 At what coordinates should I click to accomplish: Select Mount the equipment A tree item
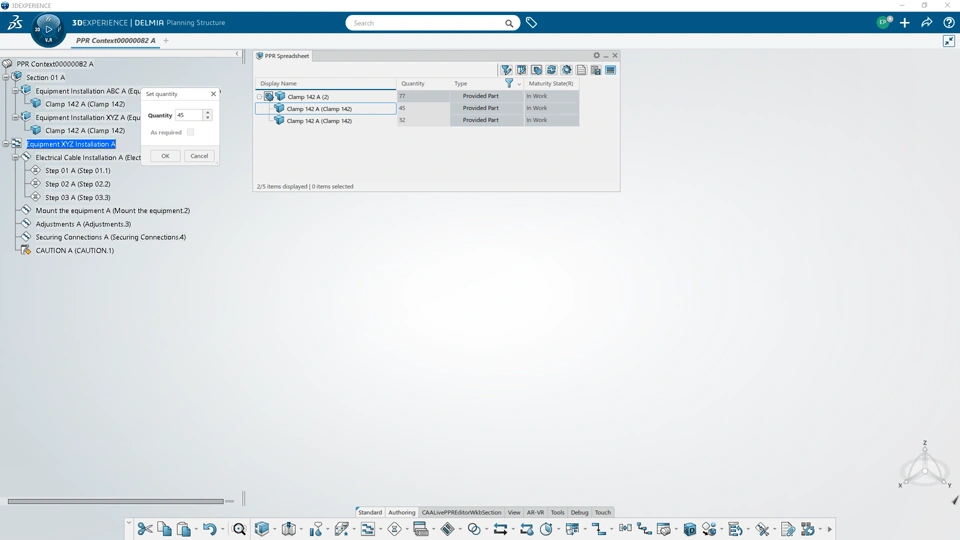pyautogui.click(x=113, y=211)
